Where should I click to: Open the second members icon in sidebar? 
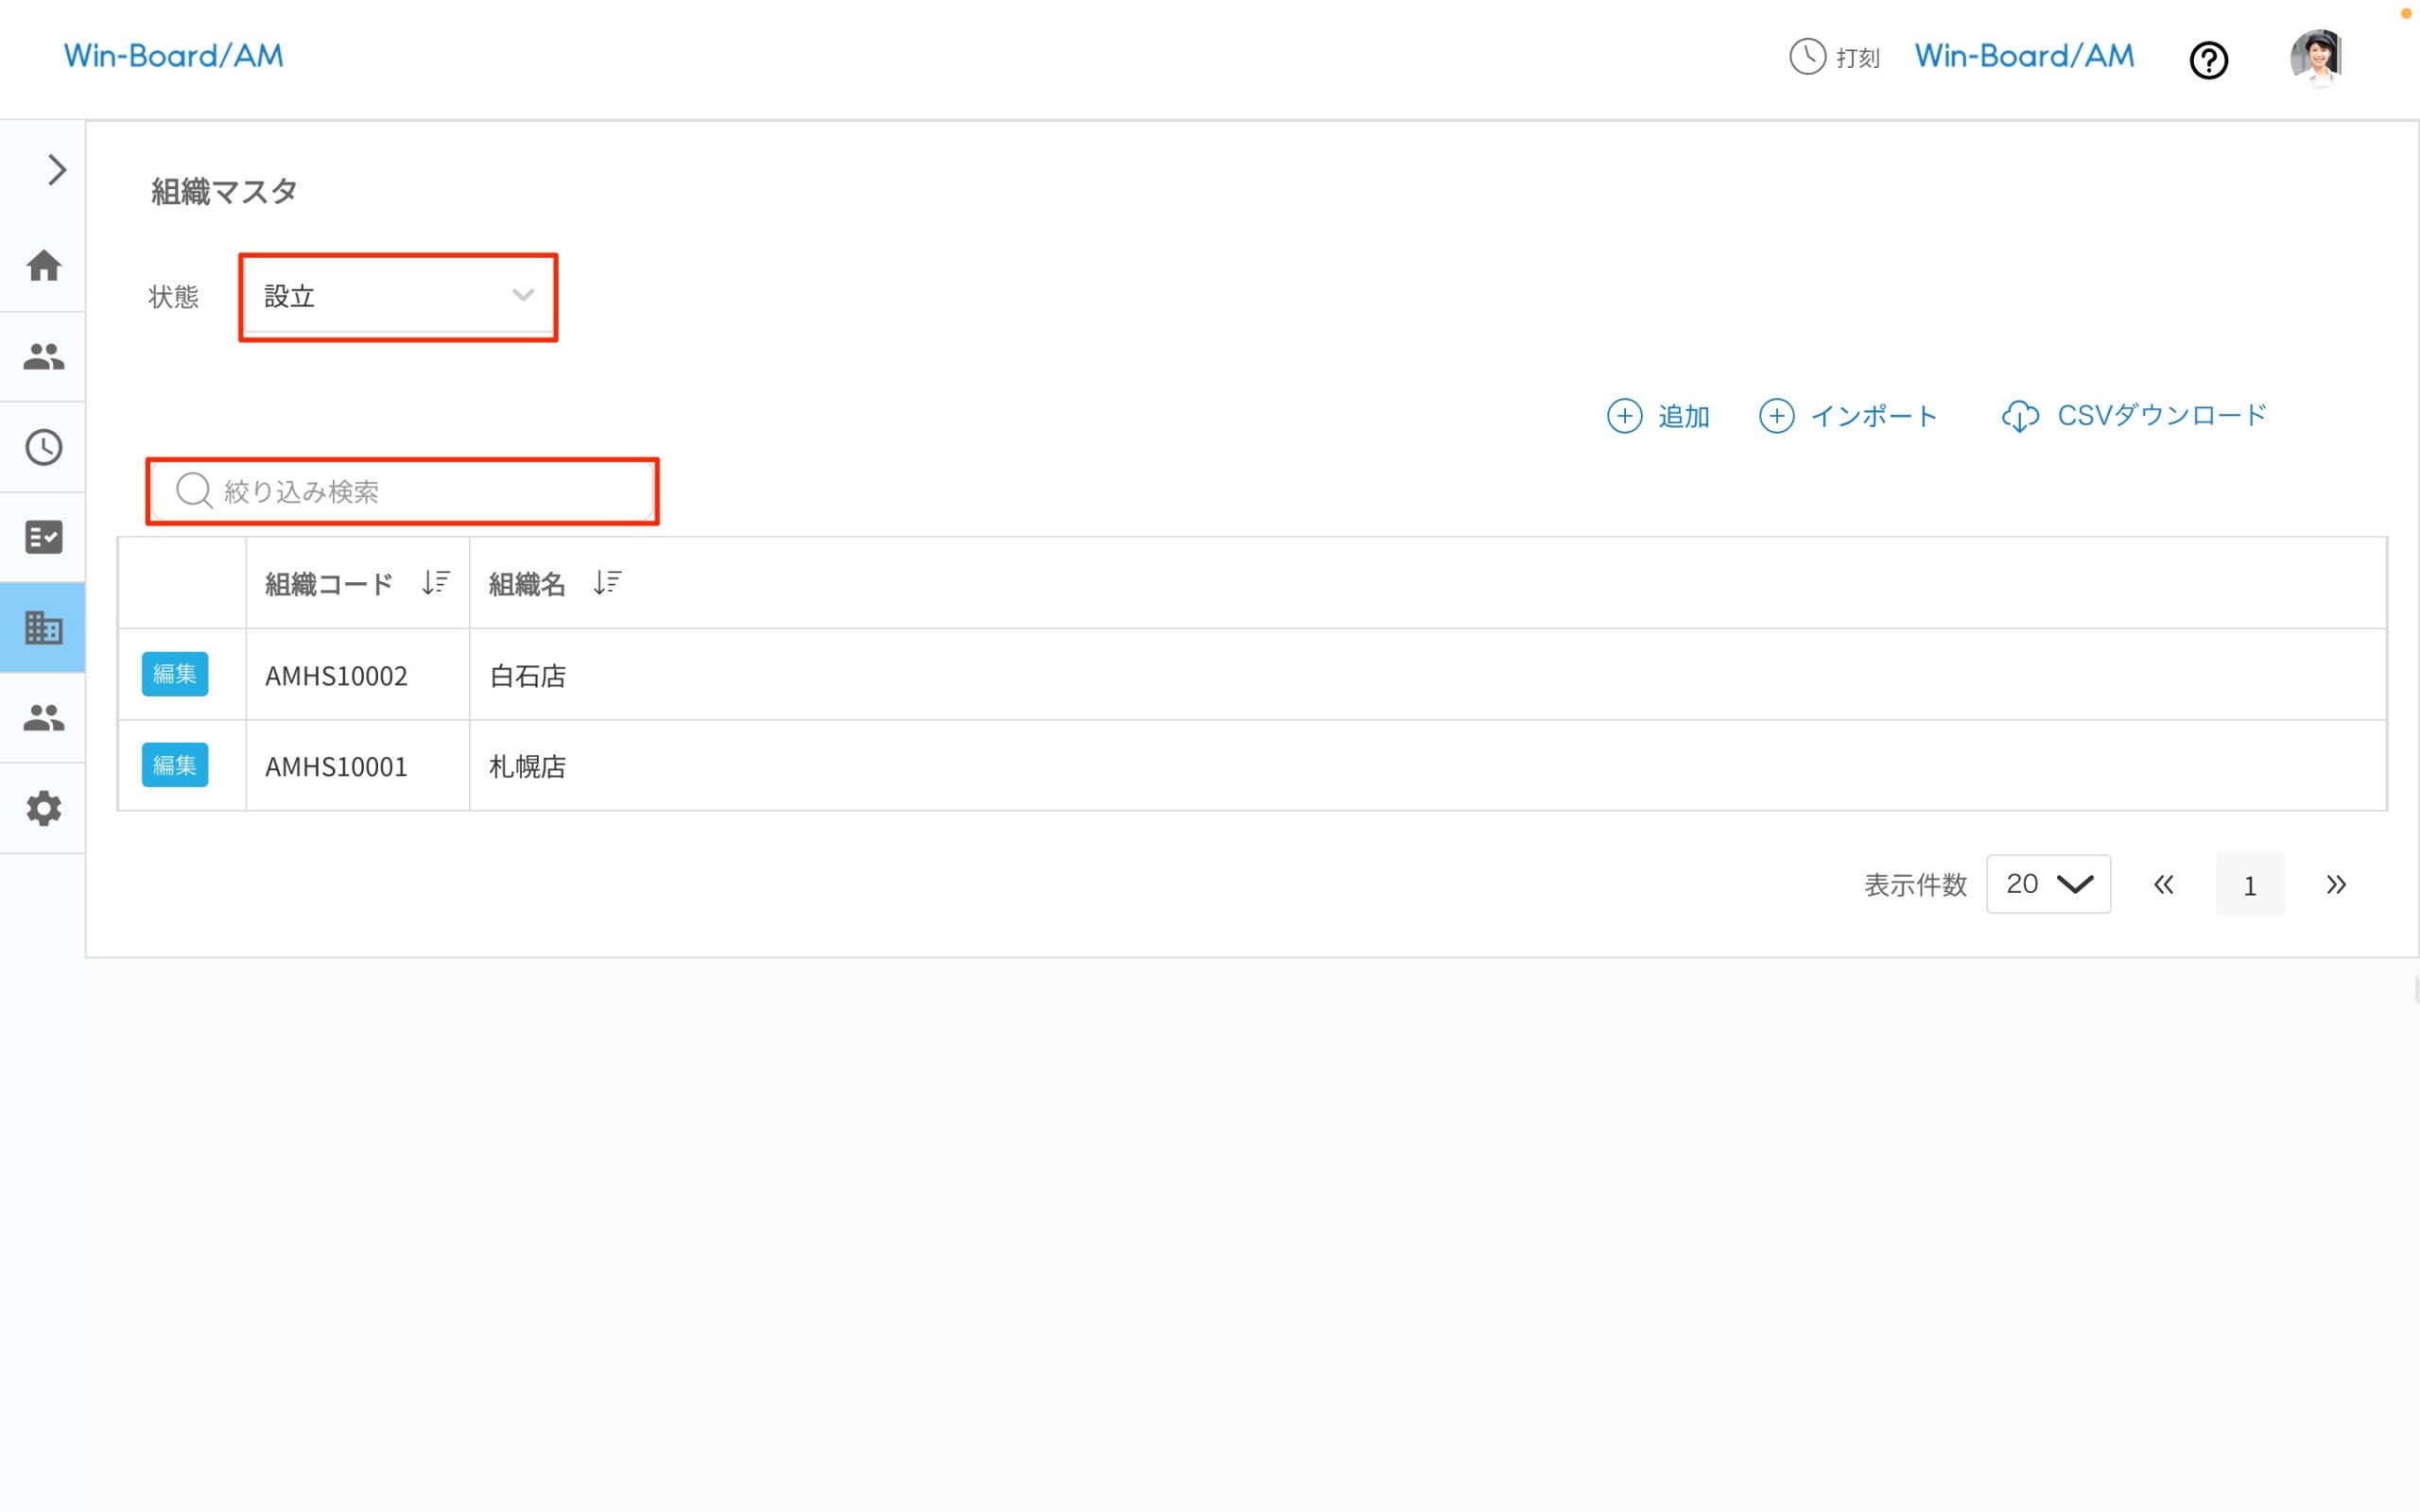[43, 718]
